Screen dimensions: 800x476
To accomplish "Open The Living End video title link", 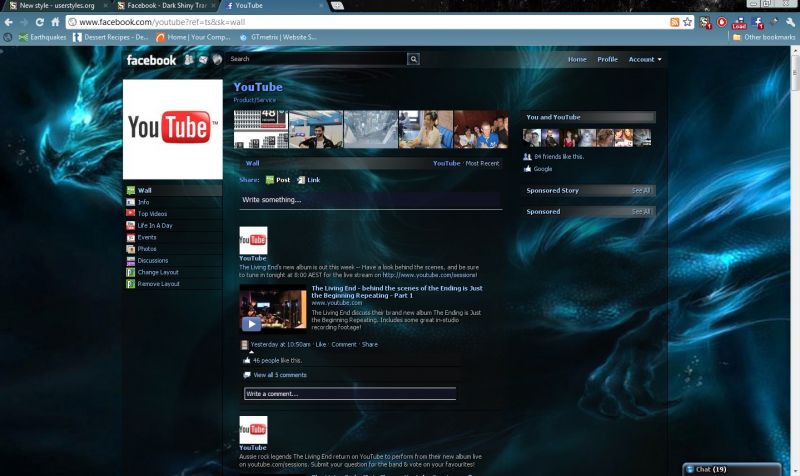I will (397, 292).
